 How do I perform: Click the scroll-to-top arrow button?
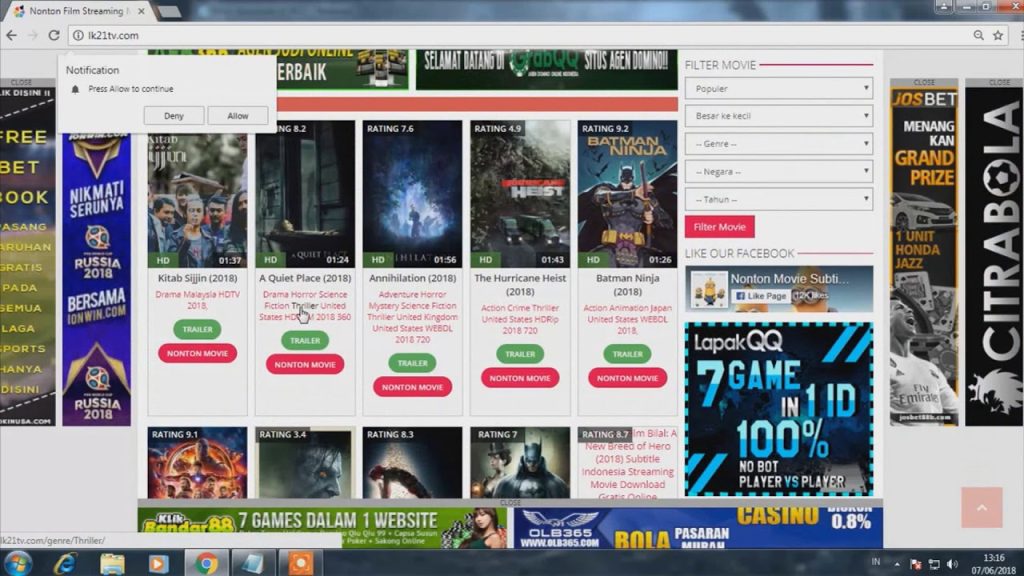tap(981, 507)
